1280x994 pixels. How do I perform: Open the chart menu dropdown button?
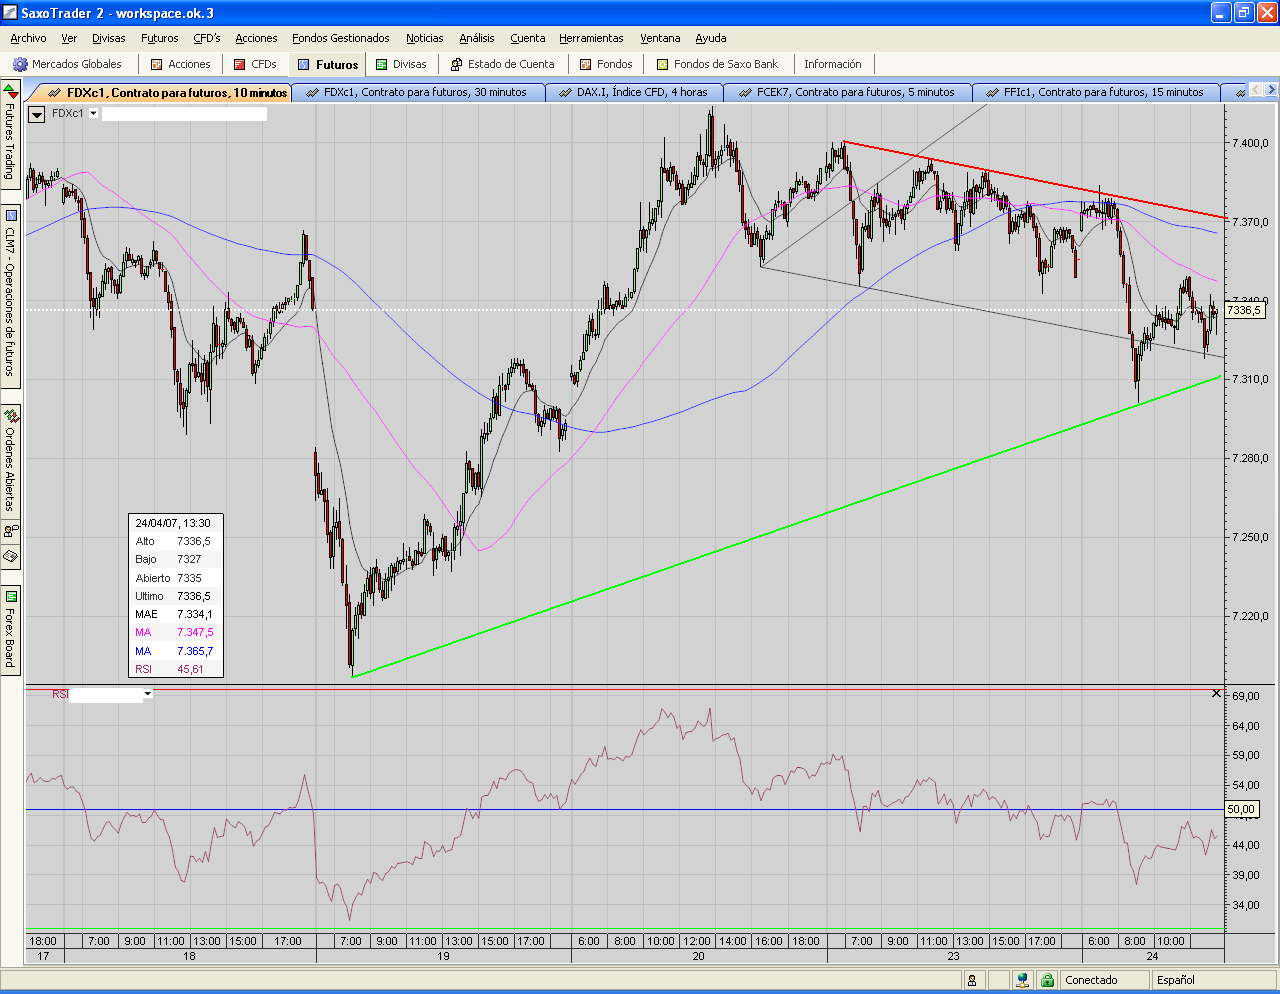[x=37, y=114]
